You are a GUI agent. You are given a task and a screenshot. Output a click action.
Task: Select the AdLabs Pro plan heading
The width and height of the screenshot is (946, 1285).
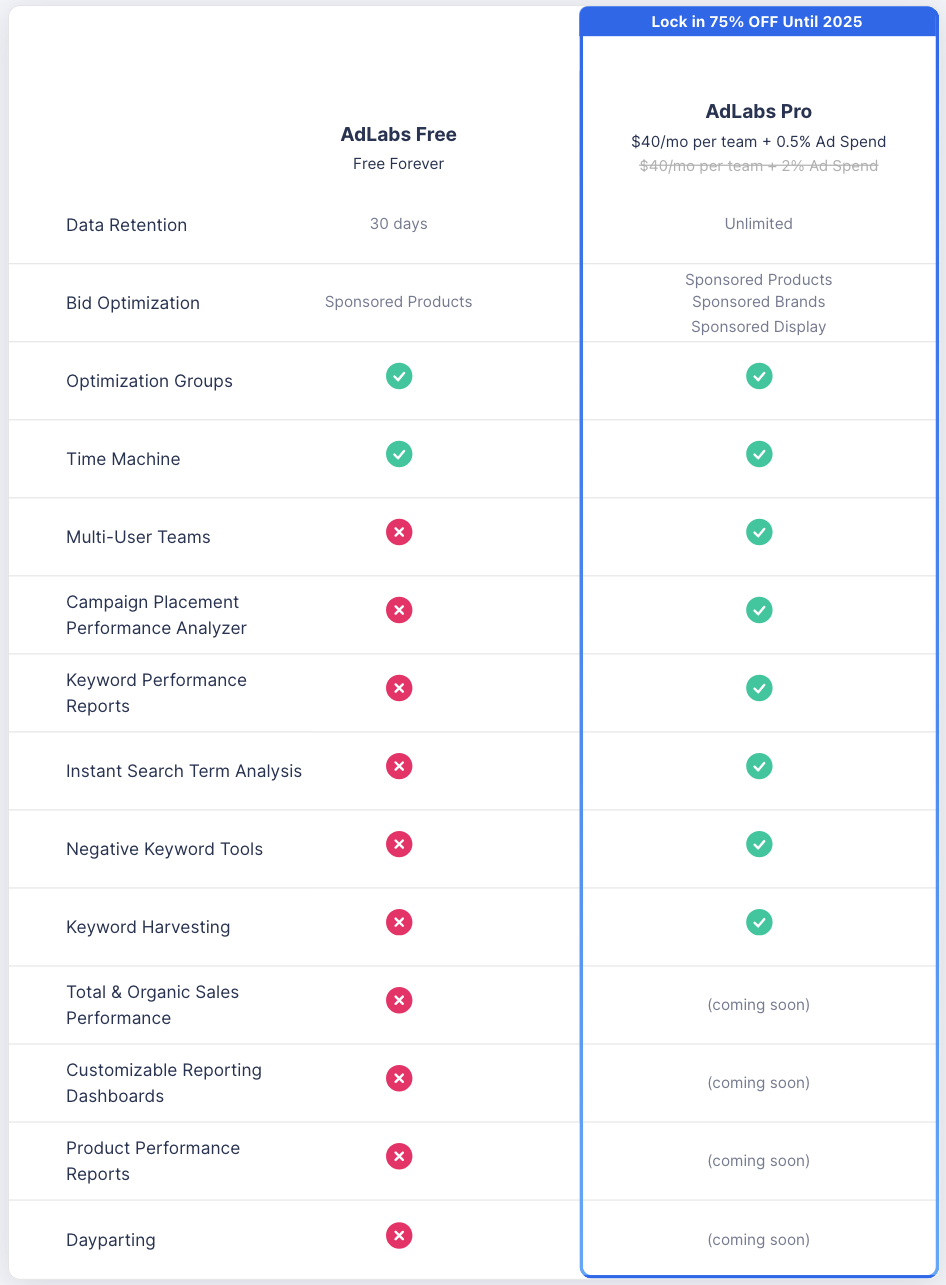tap(758, 112)
